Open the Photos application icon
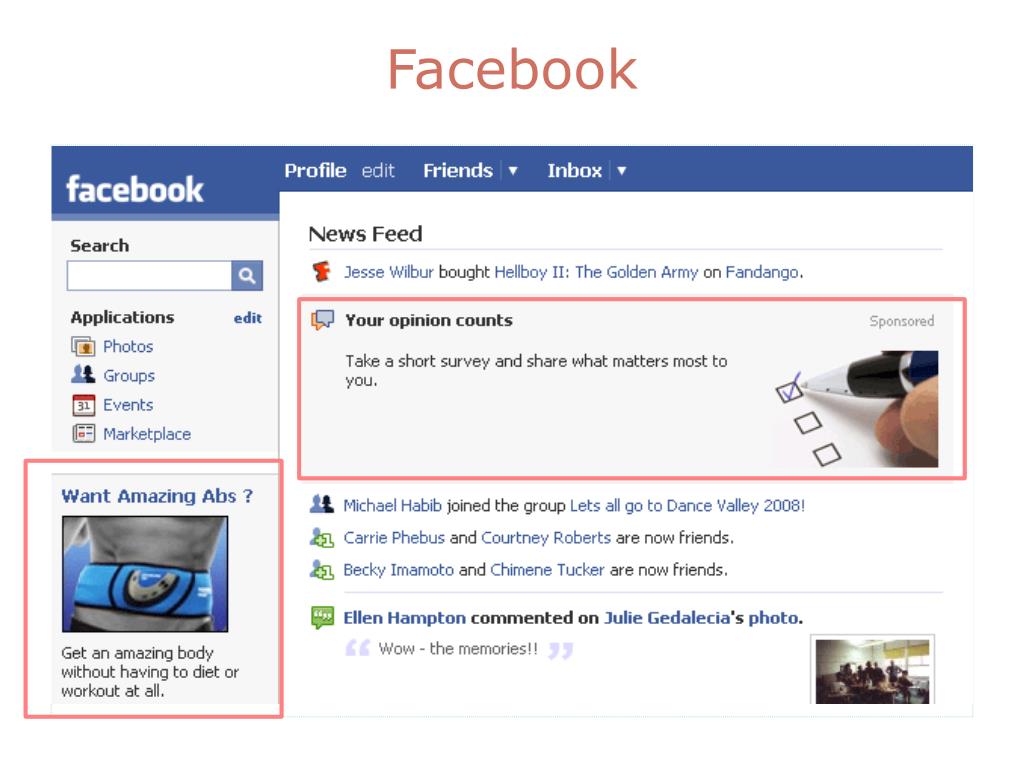Screen dimensions: 1024x768 pos(83,346)
